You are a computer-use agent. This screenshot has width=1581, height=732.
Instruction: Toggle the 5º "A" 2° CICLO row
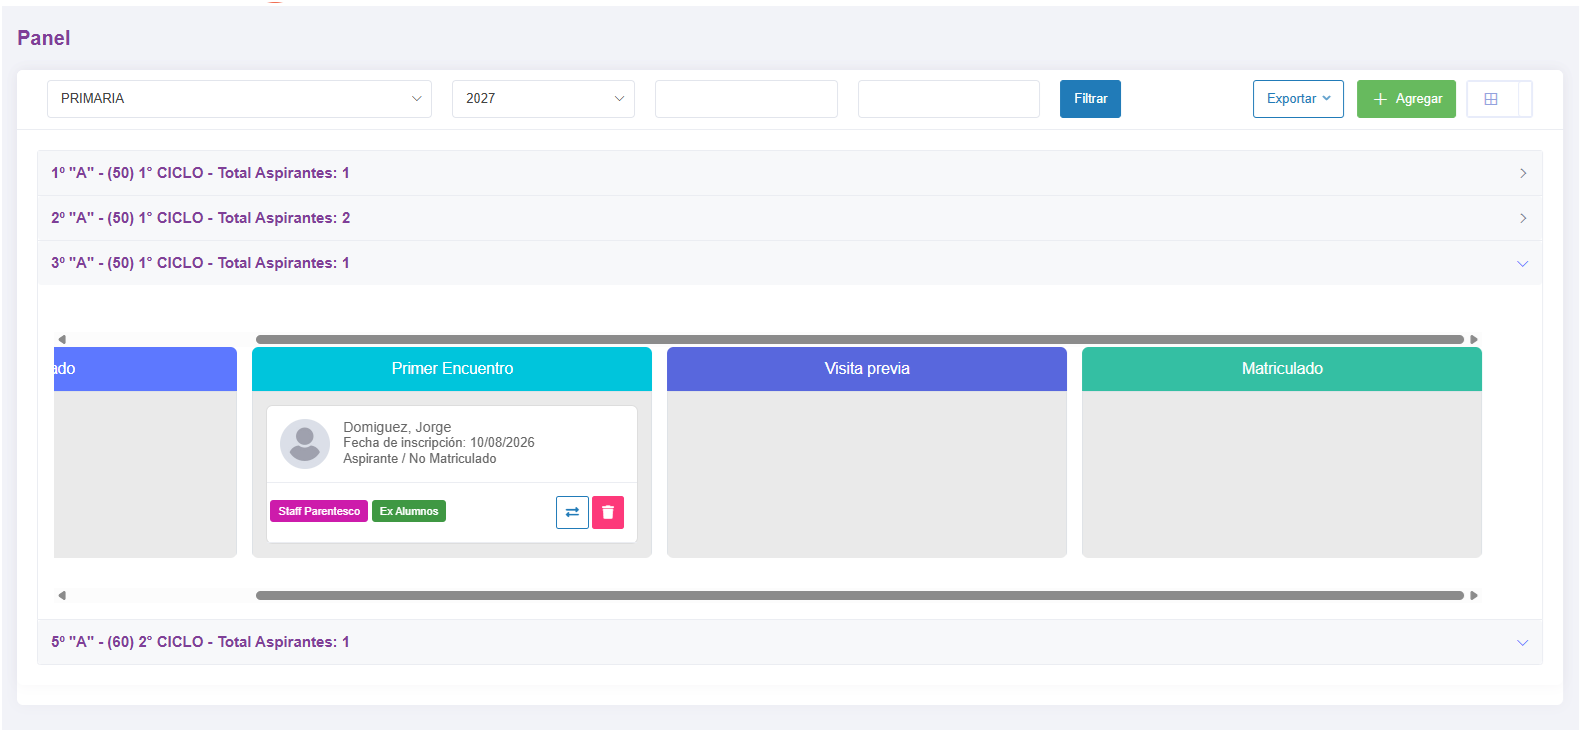[790, 642]
